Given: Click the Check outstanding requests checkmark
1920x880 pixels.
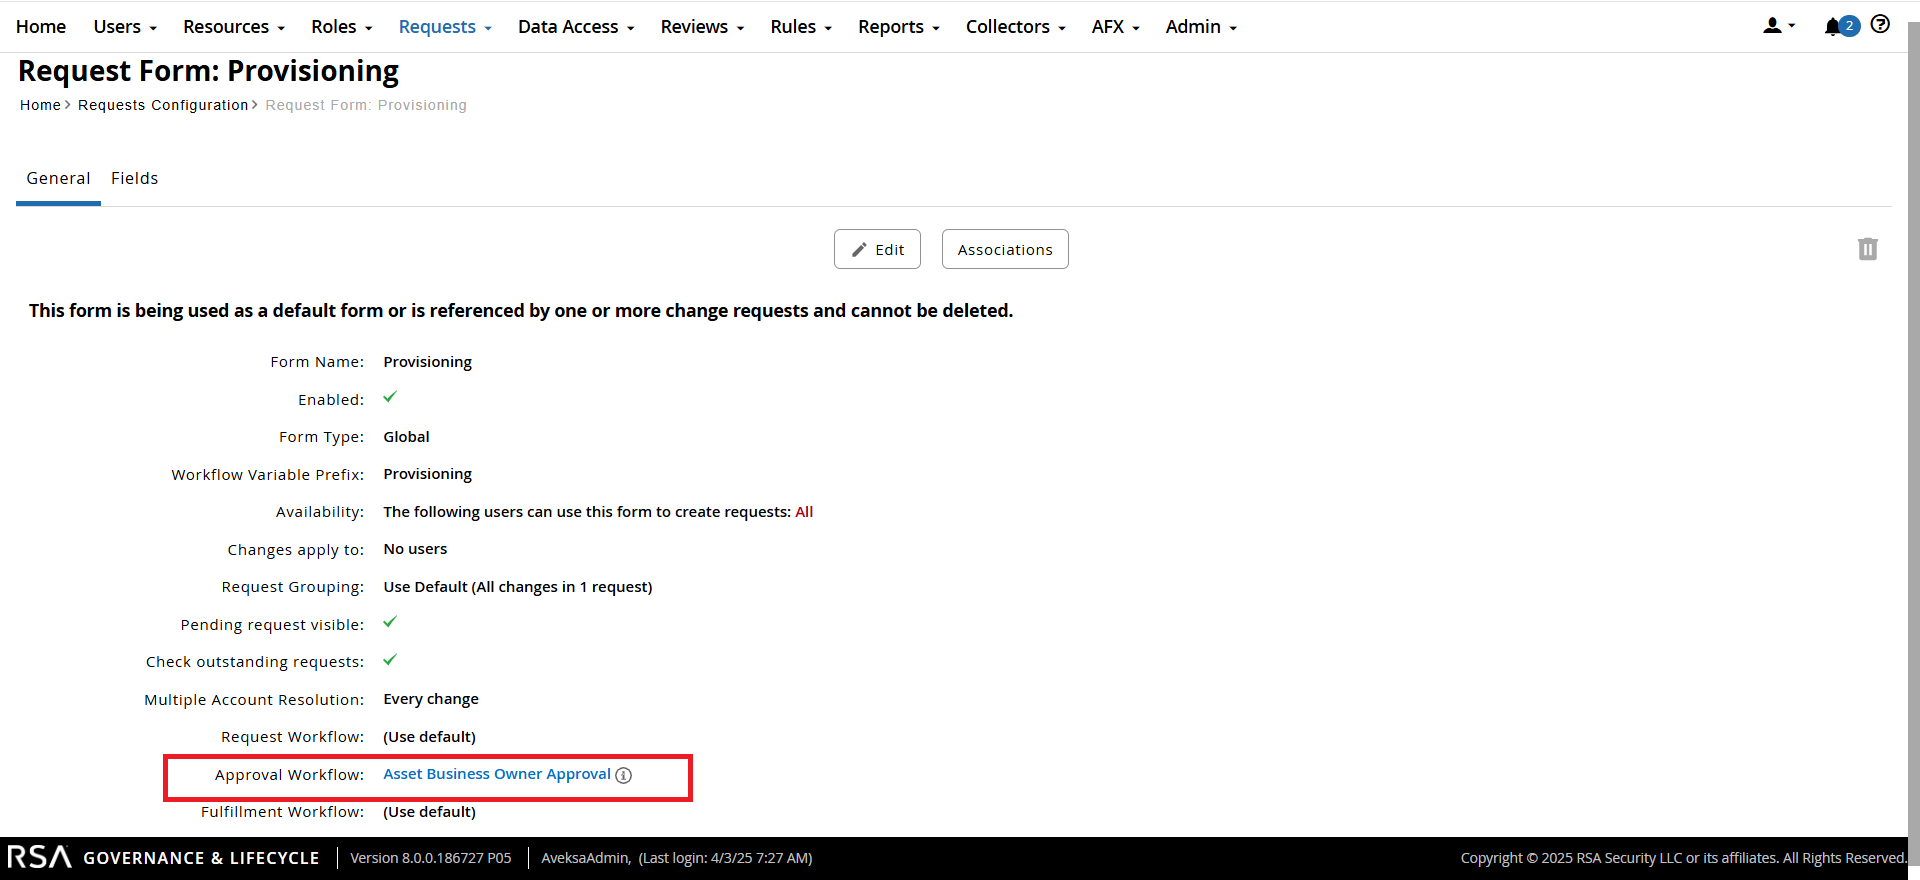Looking at the screenshot, I should click(x=390, y=660).
